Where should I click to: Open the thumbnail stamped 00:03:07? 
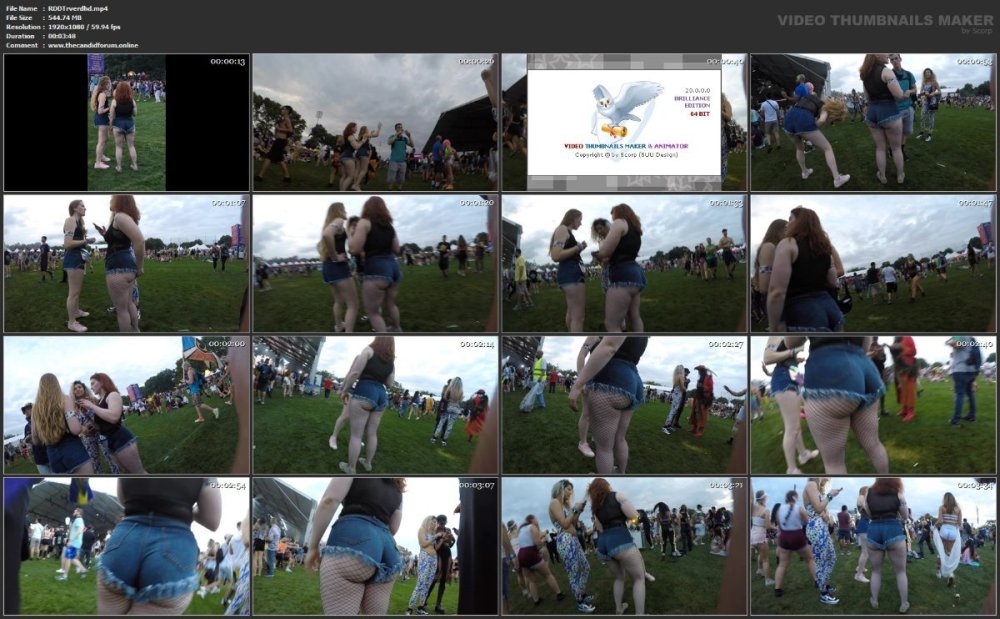pos(375,546)
